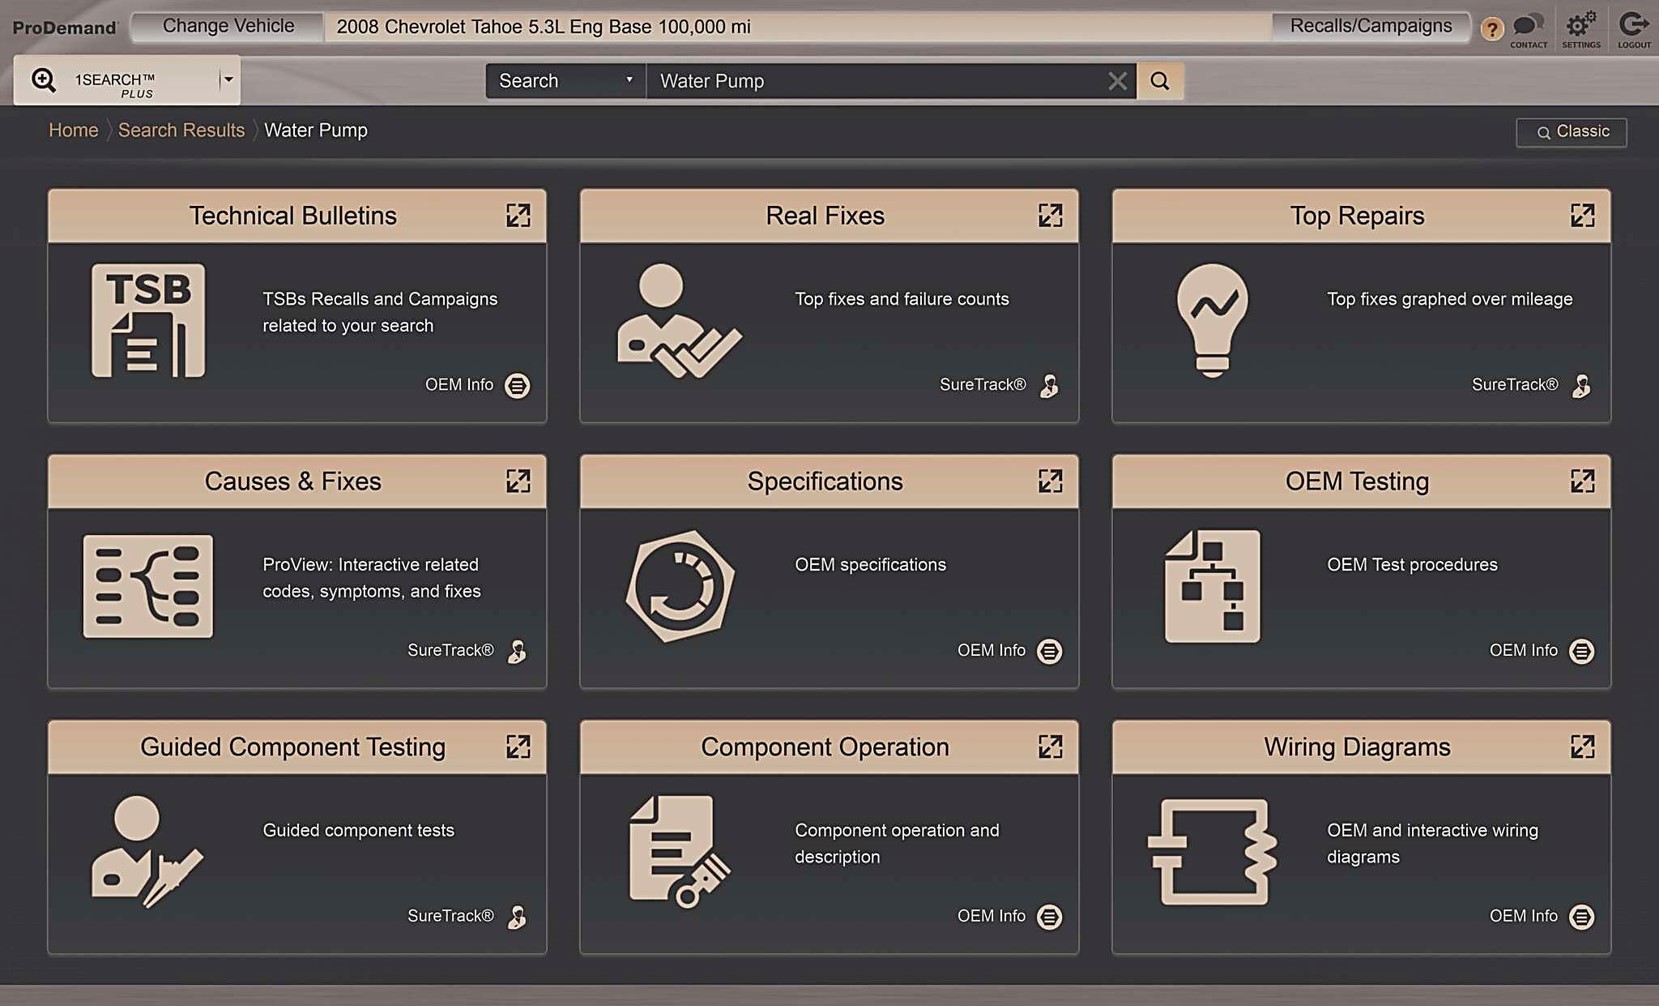
Task: Expand the Technical Bulletins card
Action: pos(518,216)
